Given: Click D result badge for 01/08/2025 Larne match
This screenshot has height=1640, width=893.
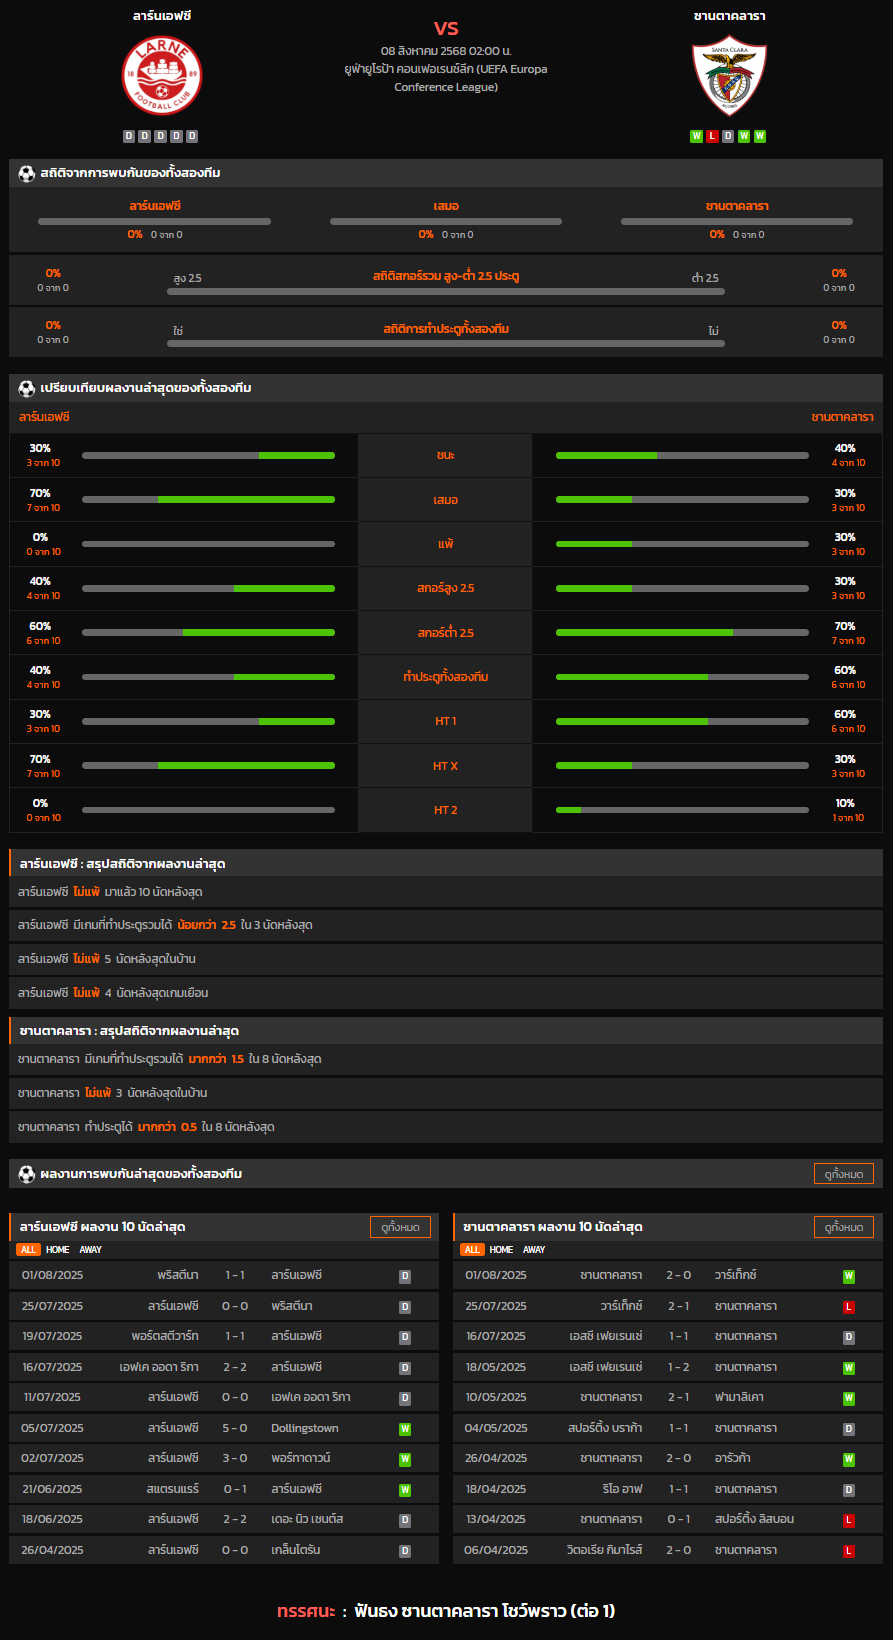Looking at the screenshot, I should pyautogui.click(x=405, y=1276).
